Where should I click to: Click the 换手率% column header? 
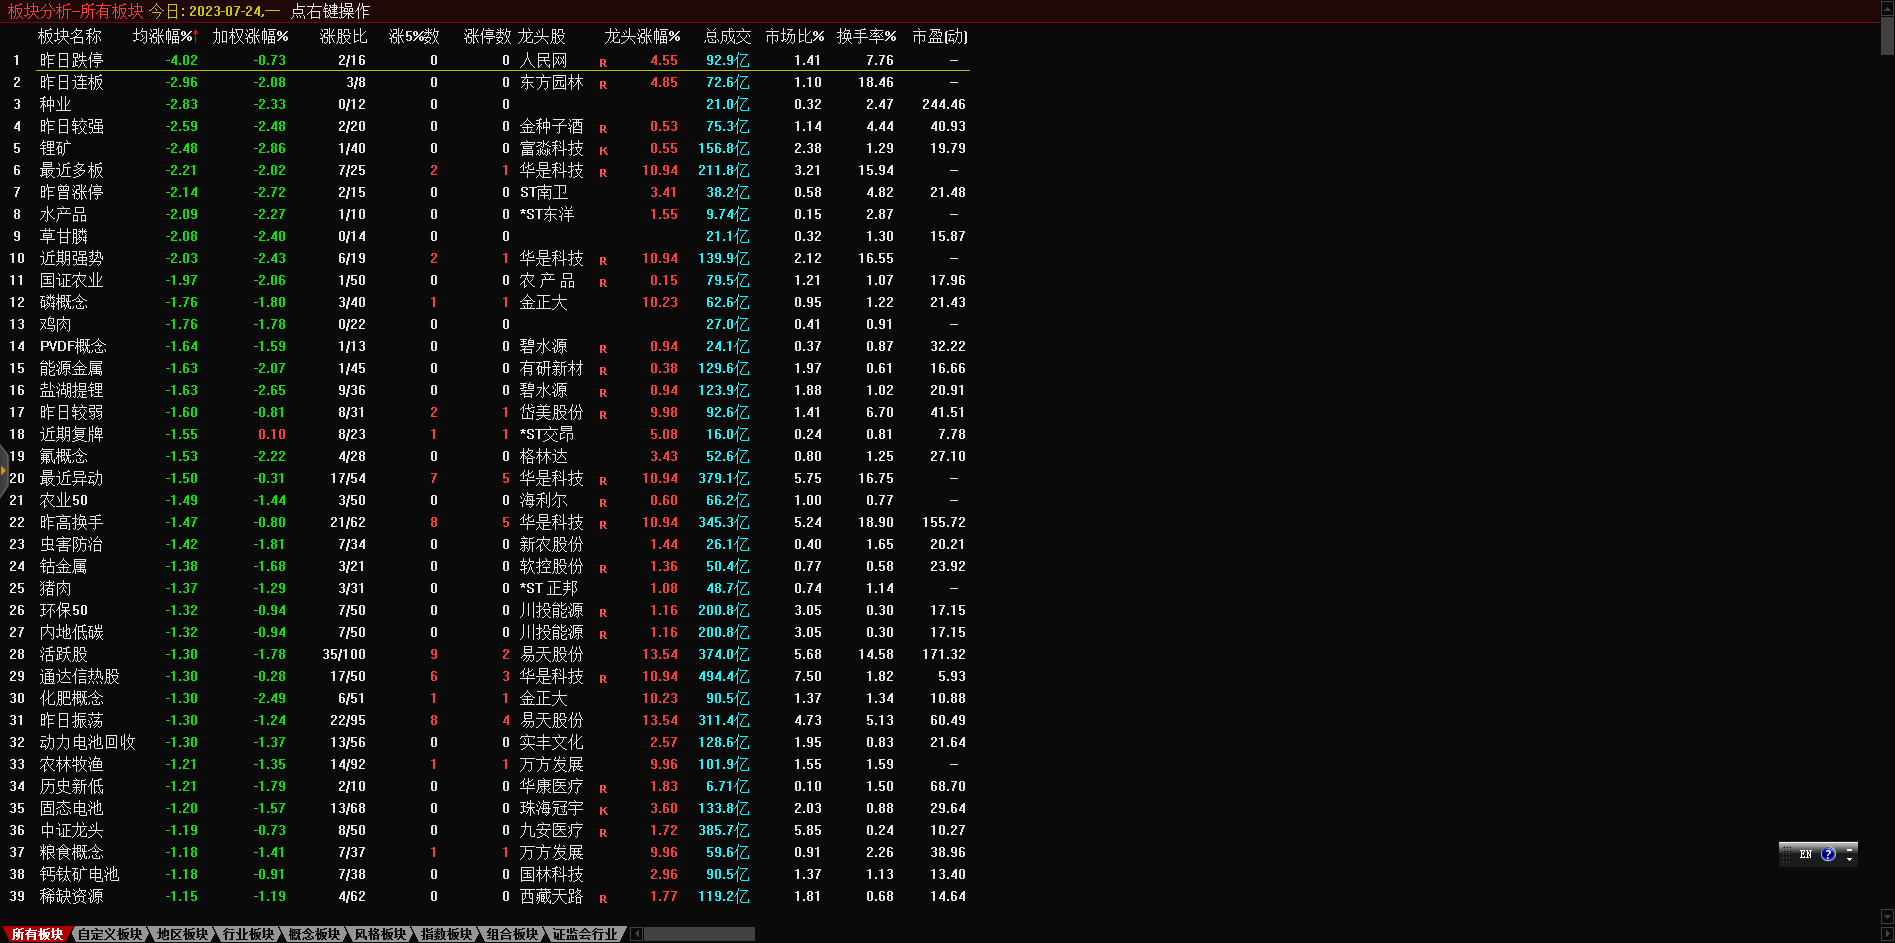[x=866, y=36]
